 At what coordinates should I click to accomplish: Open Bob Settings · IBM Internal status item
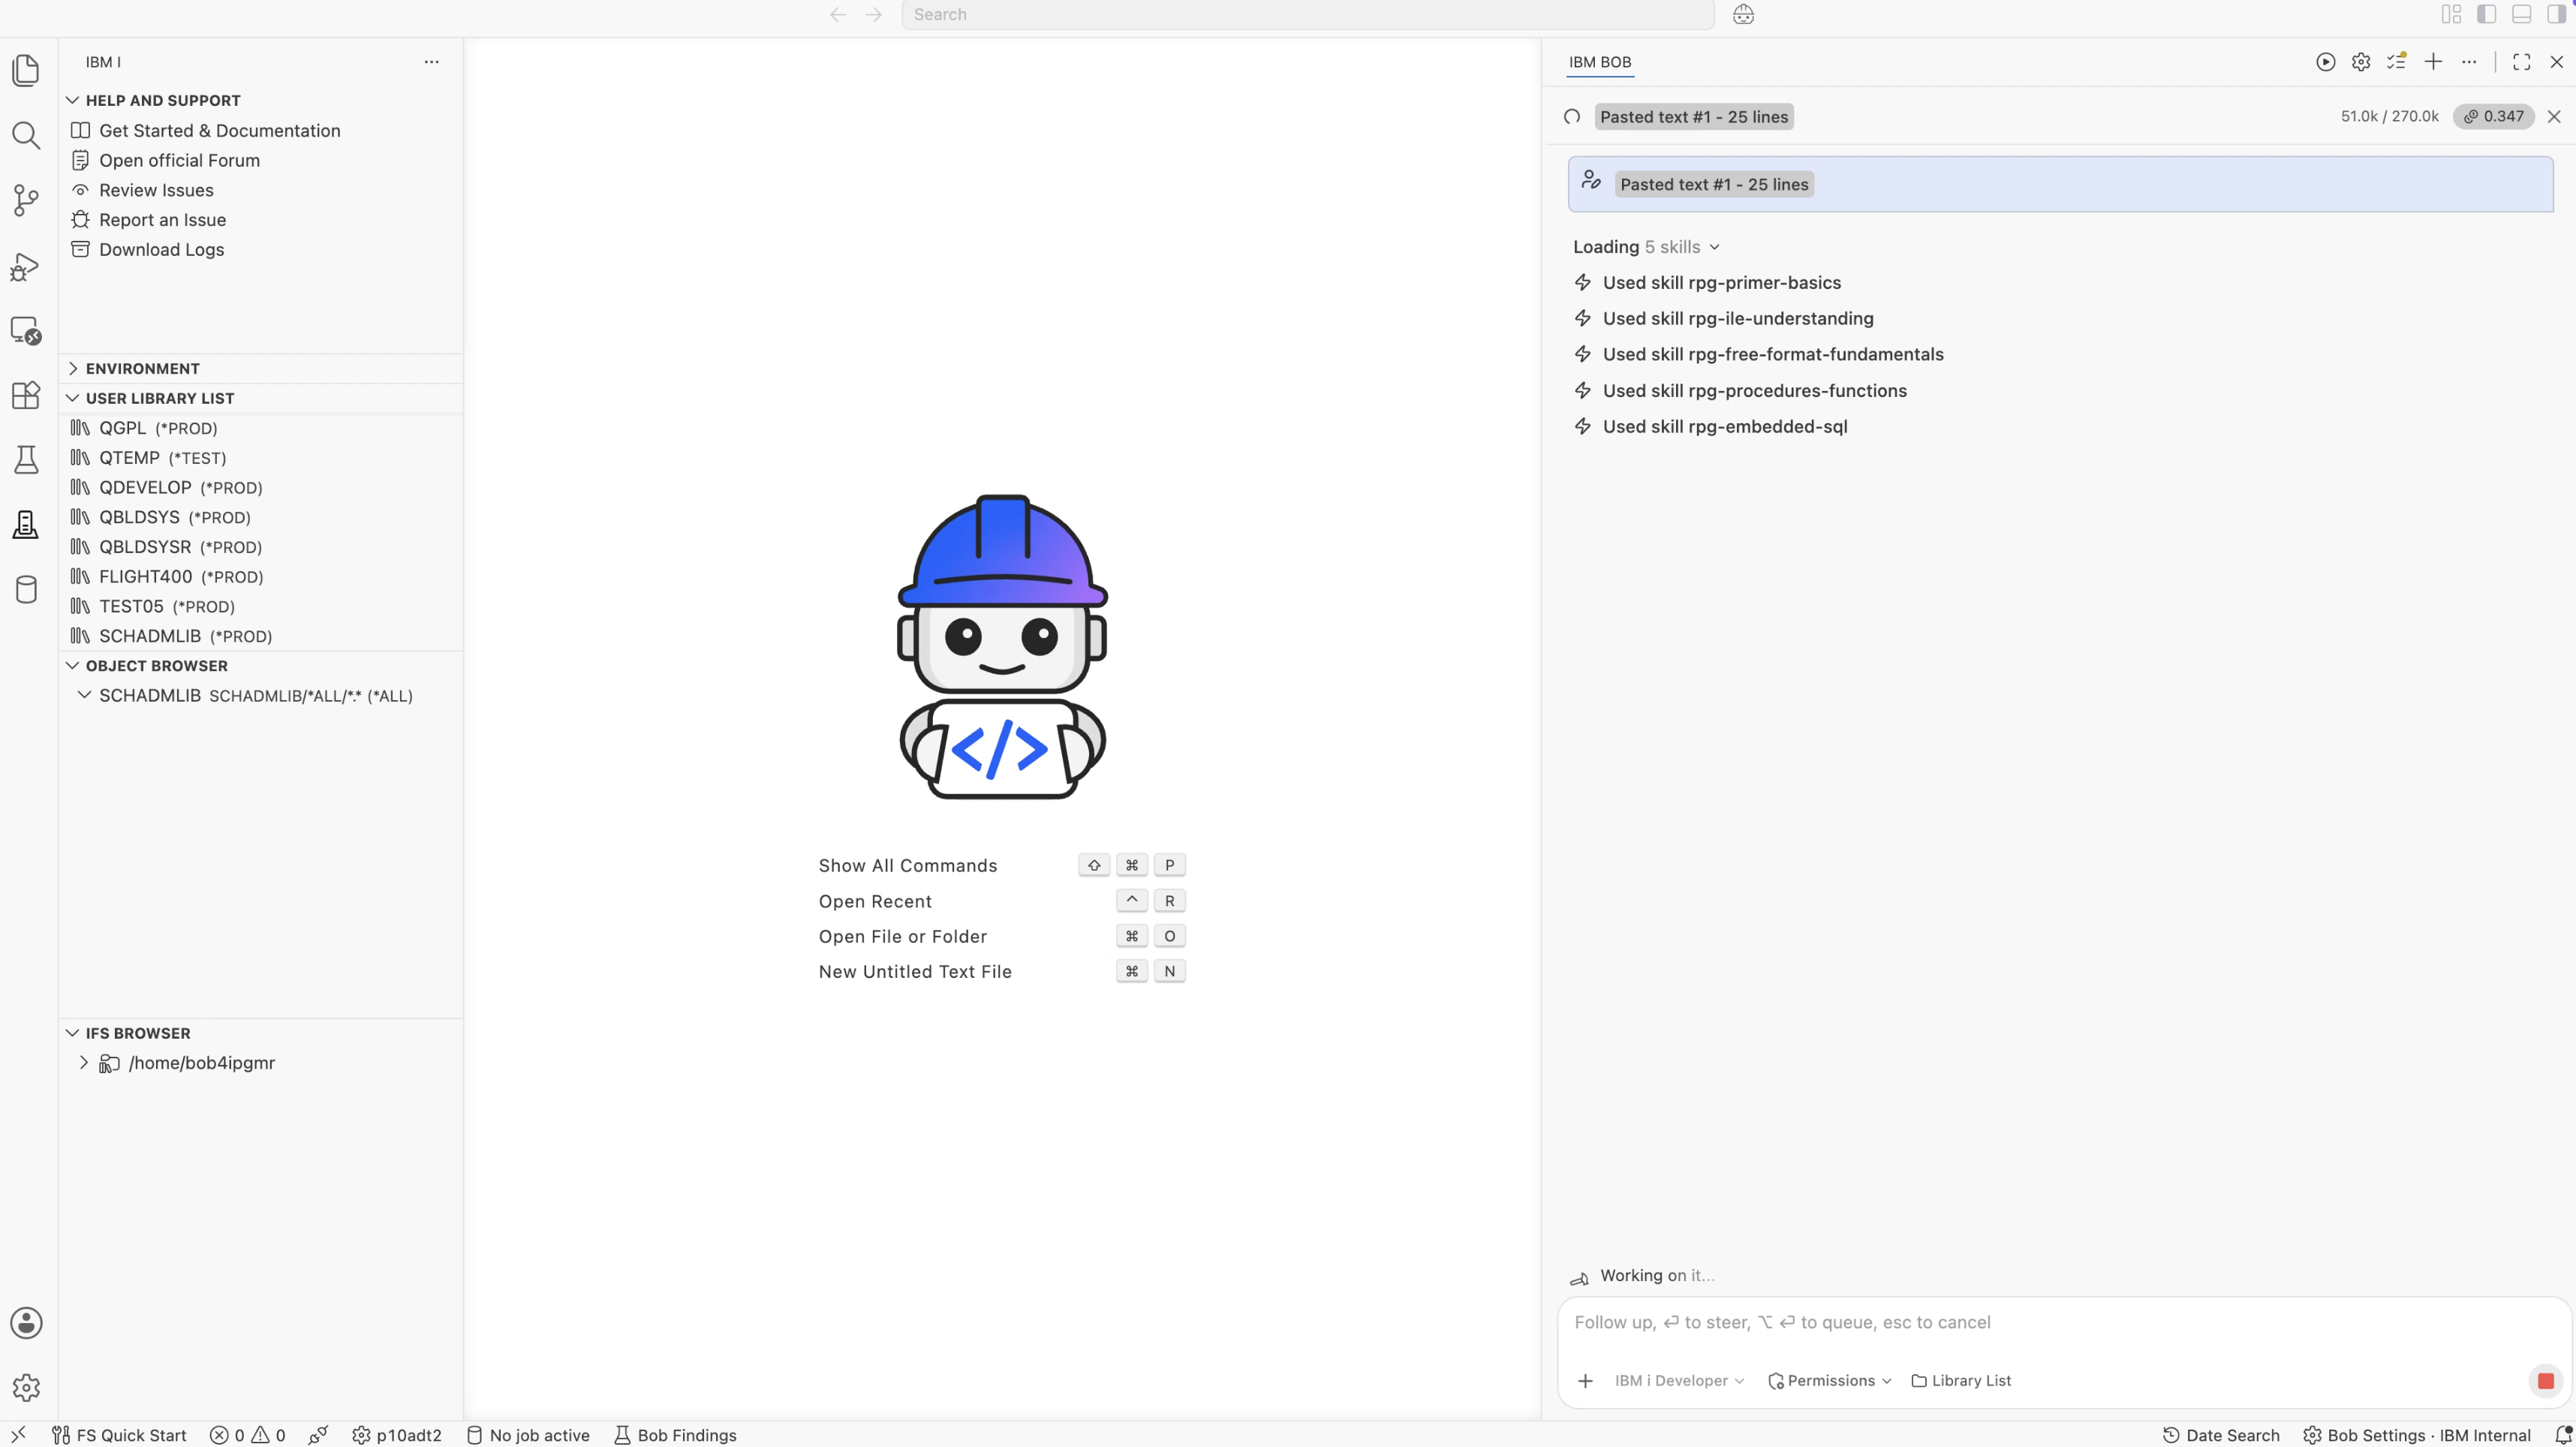pyautogui.click(x=2417, y=1435)
